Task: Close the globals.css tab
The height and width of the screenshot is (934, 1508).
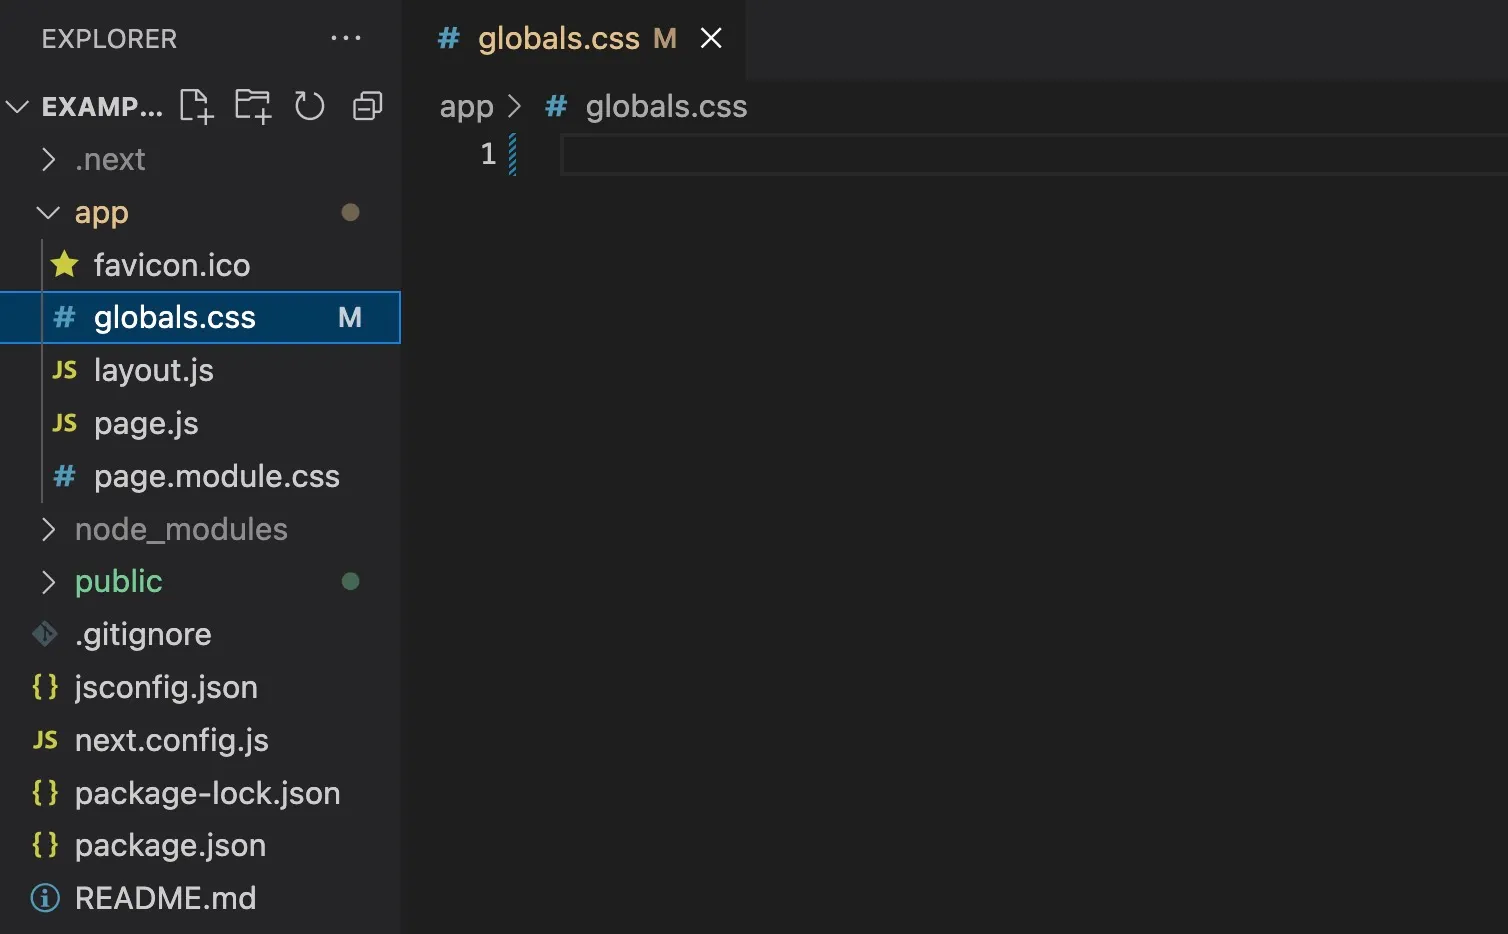Action: (x=711, y=38)
